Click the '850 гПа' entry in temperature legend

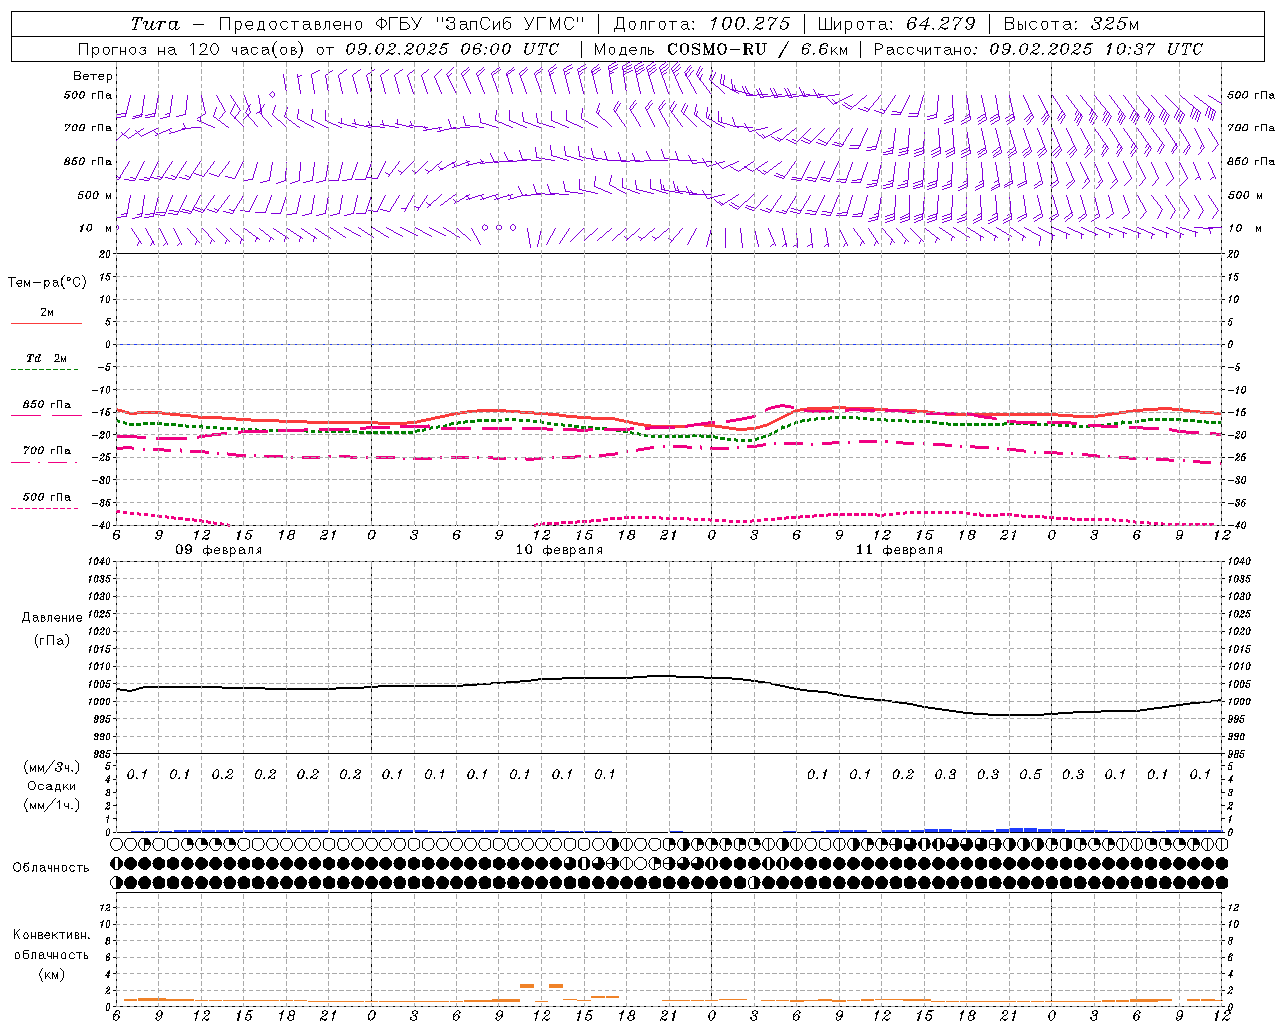tap(47, 405)
